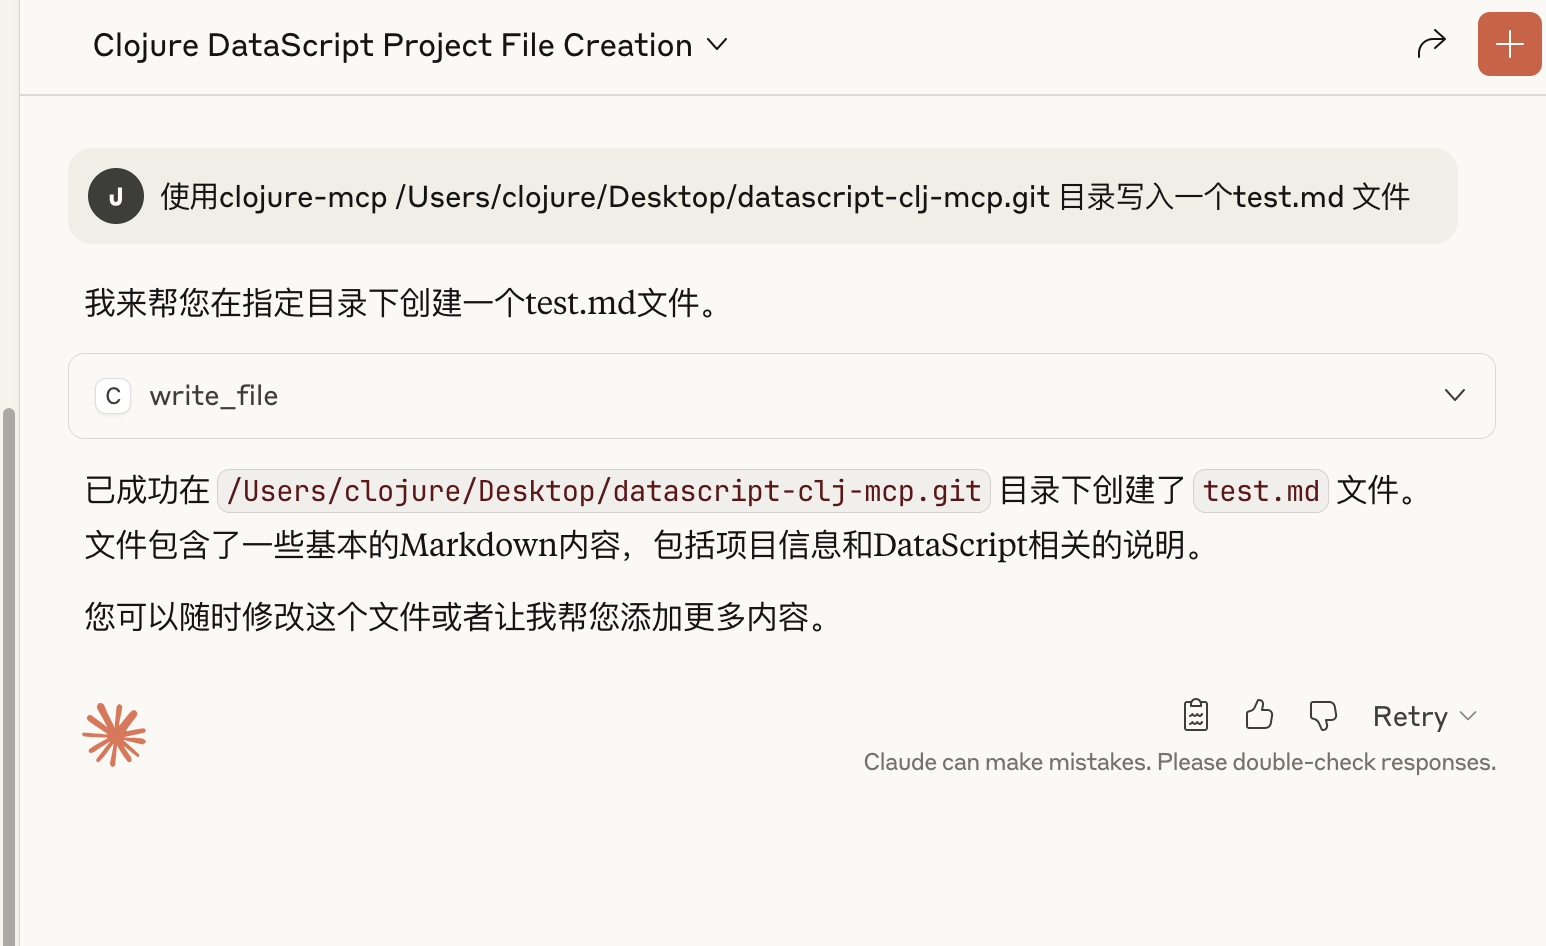Click the line '我来帮您在指定目录下创建一个test.md文件'

click(x=403, y=303)
